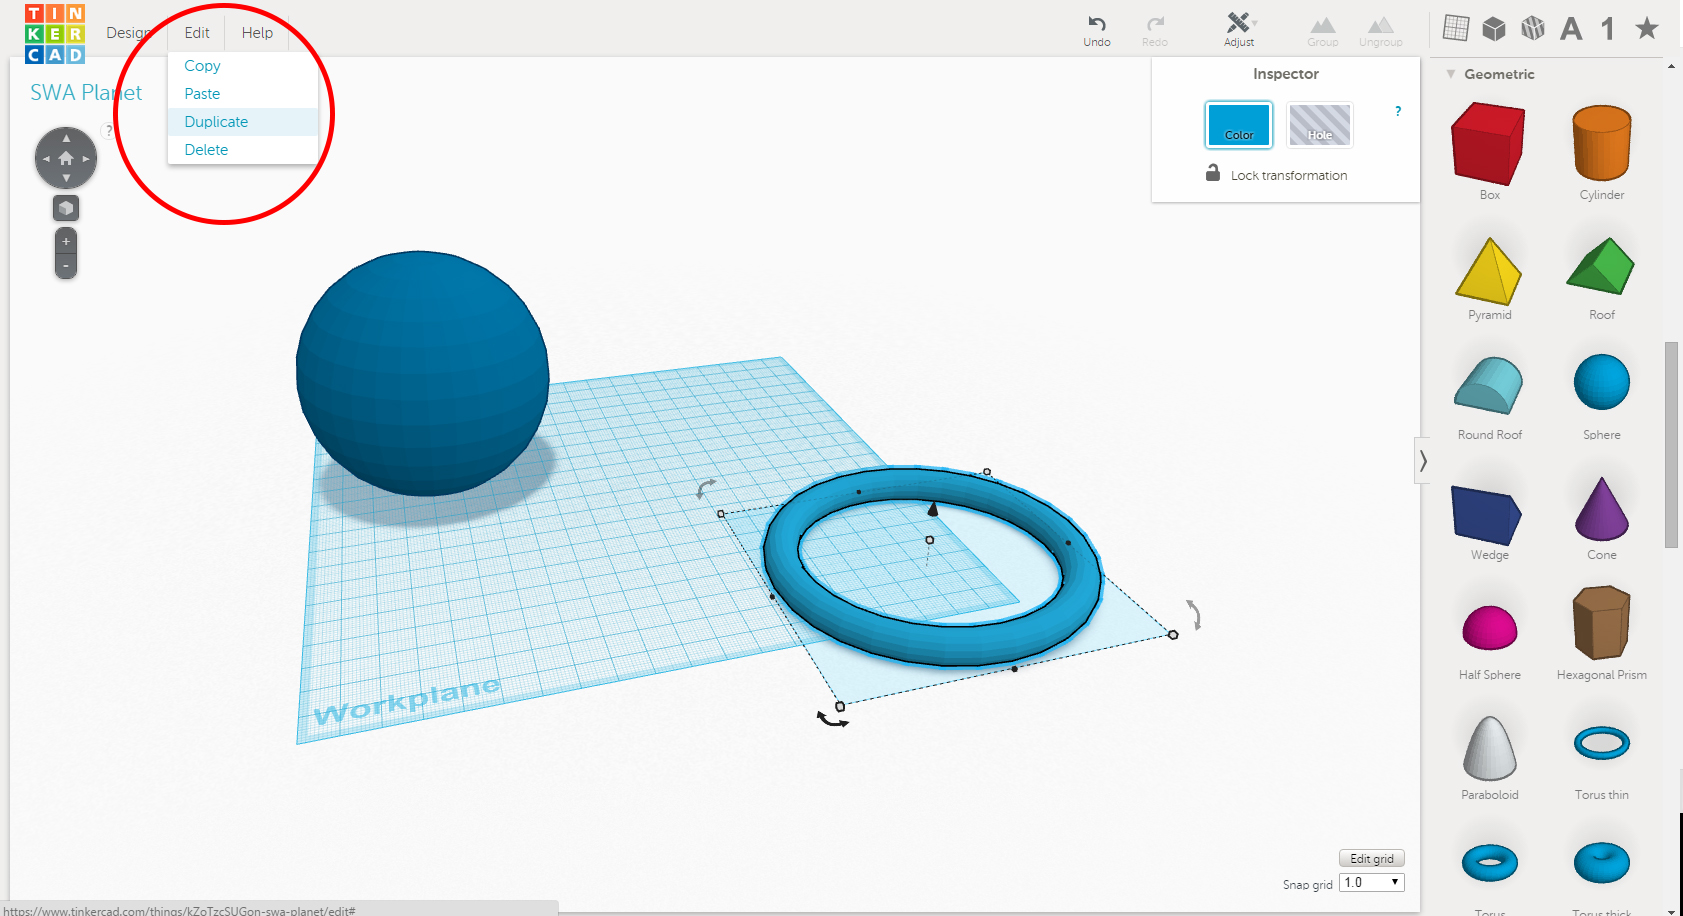Zoom out with the minus button
1683x916 pixels.
[66, 266]
